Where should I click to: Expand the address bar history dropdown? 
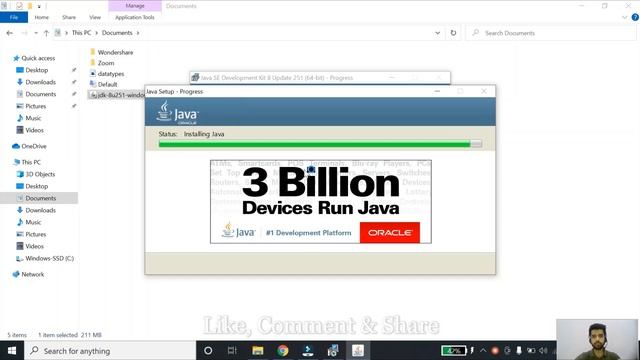[438, 33]
